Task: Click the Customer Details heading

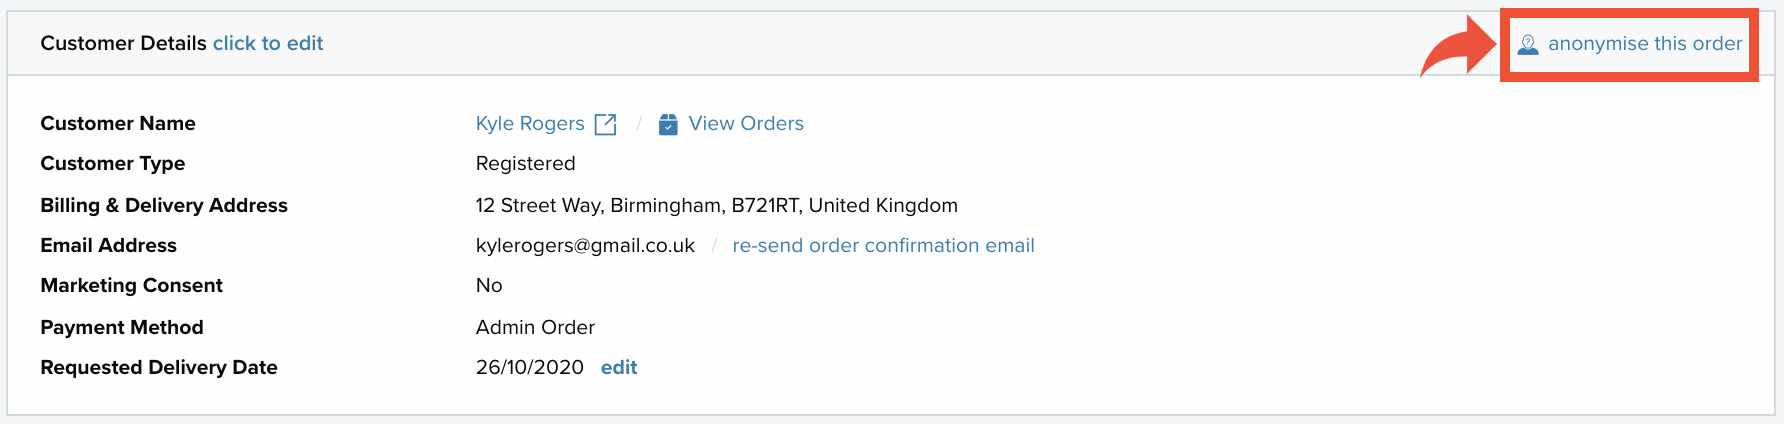Action: click(123, 43)
